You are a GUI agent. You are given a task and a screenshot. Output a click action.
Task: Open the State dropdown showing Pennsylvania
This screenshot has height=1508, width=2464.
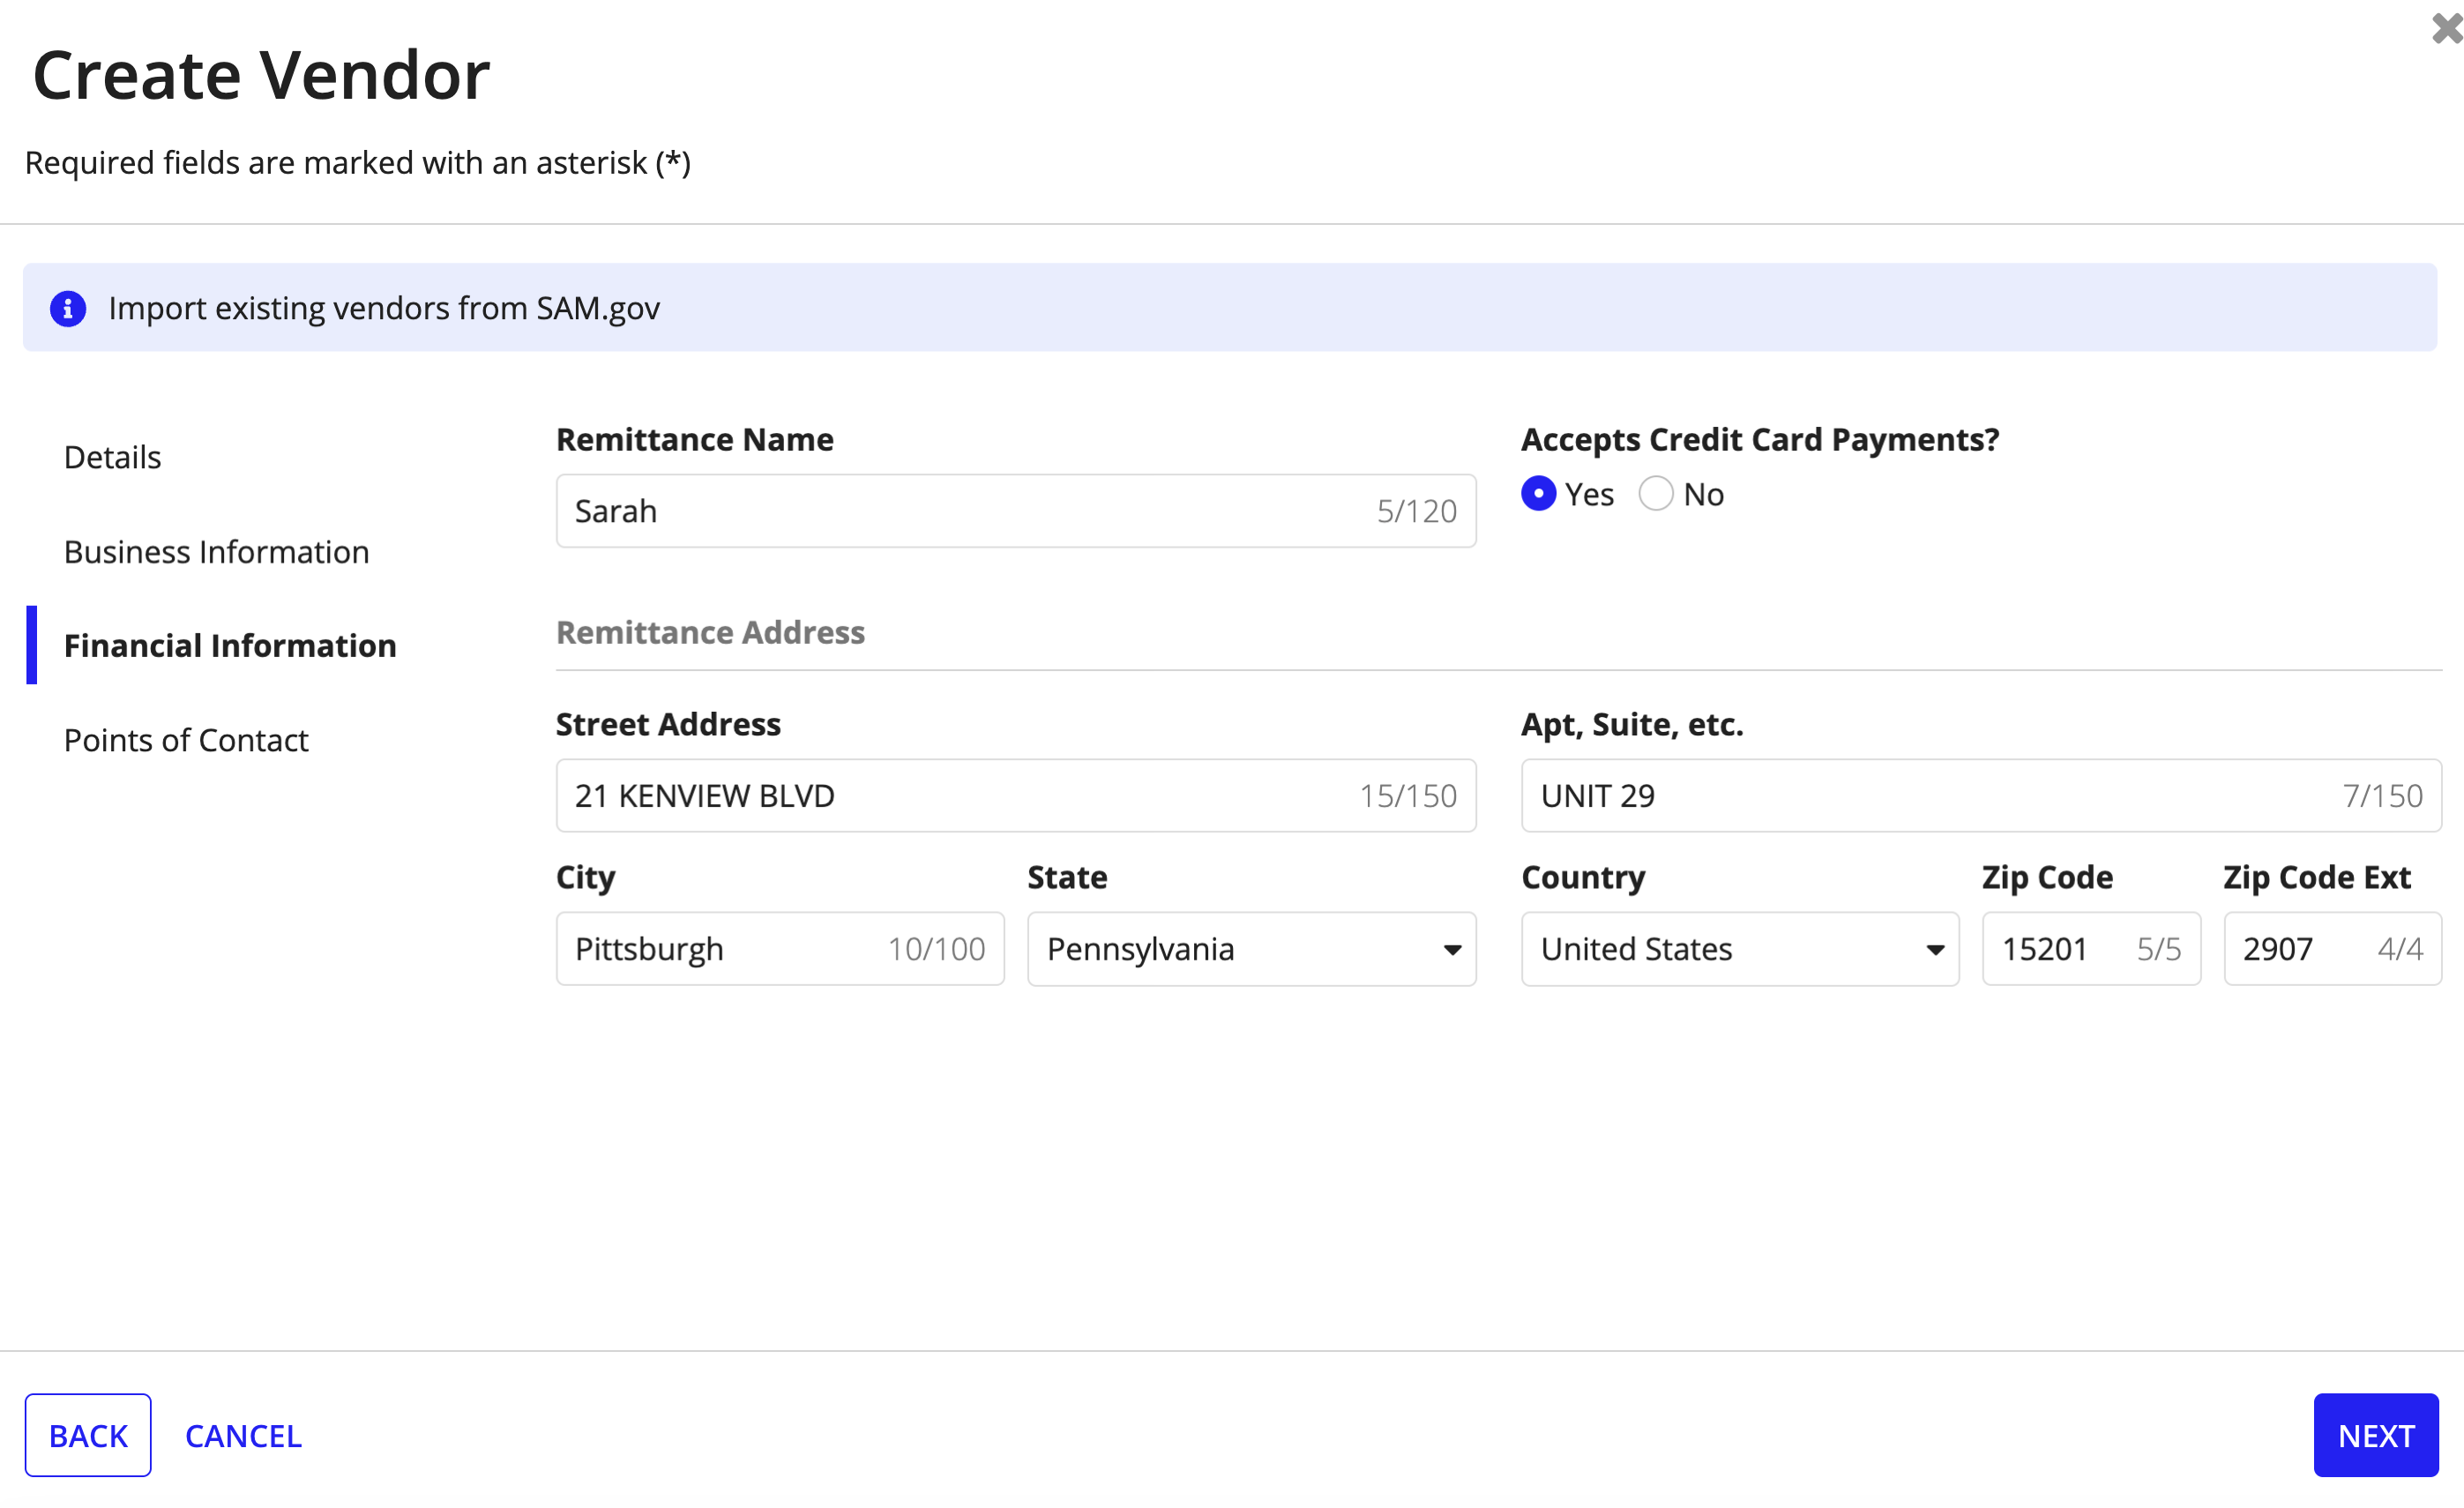[1252, 949]
